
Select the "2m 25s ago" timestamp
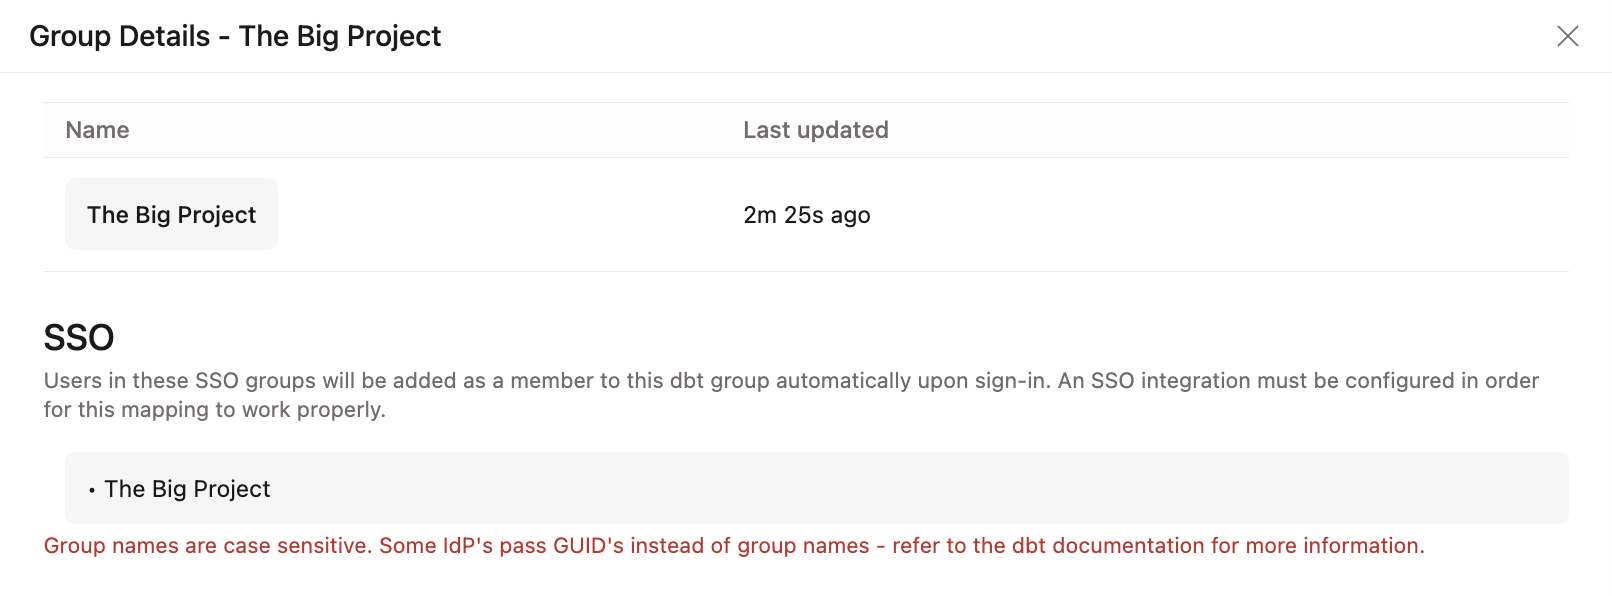tap(806, 215)
